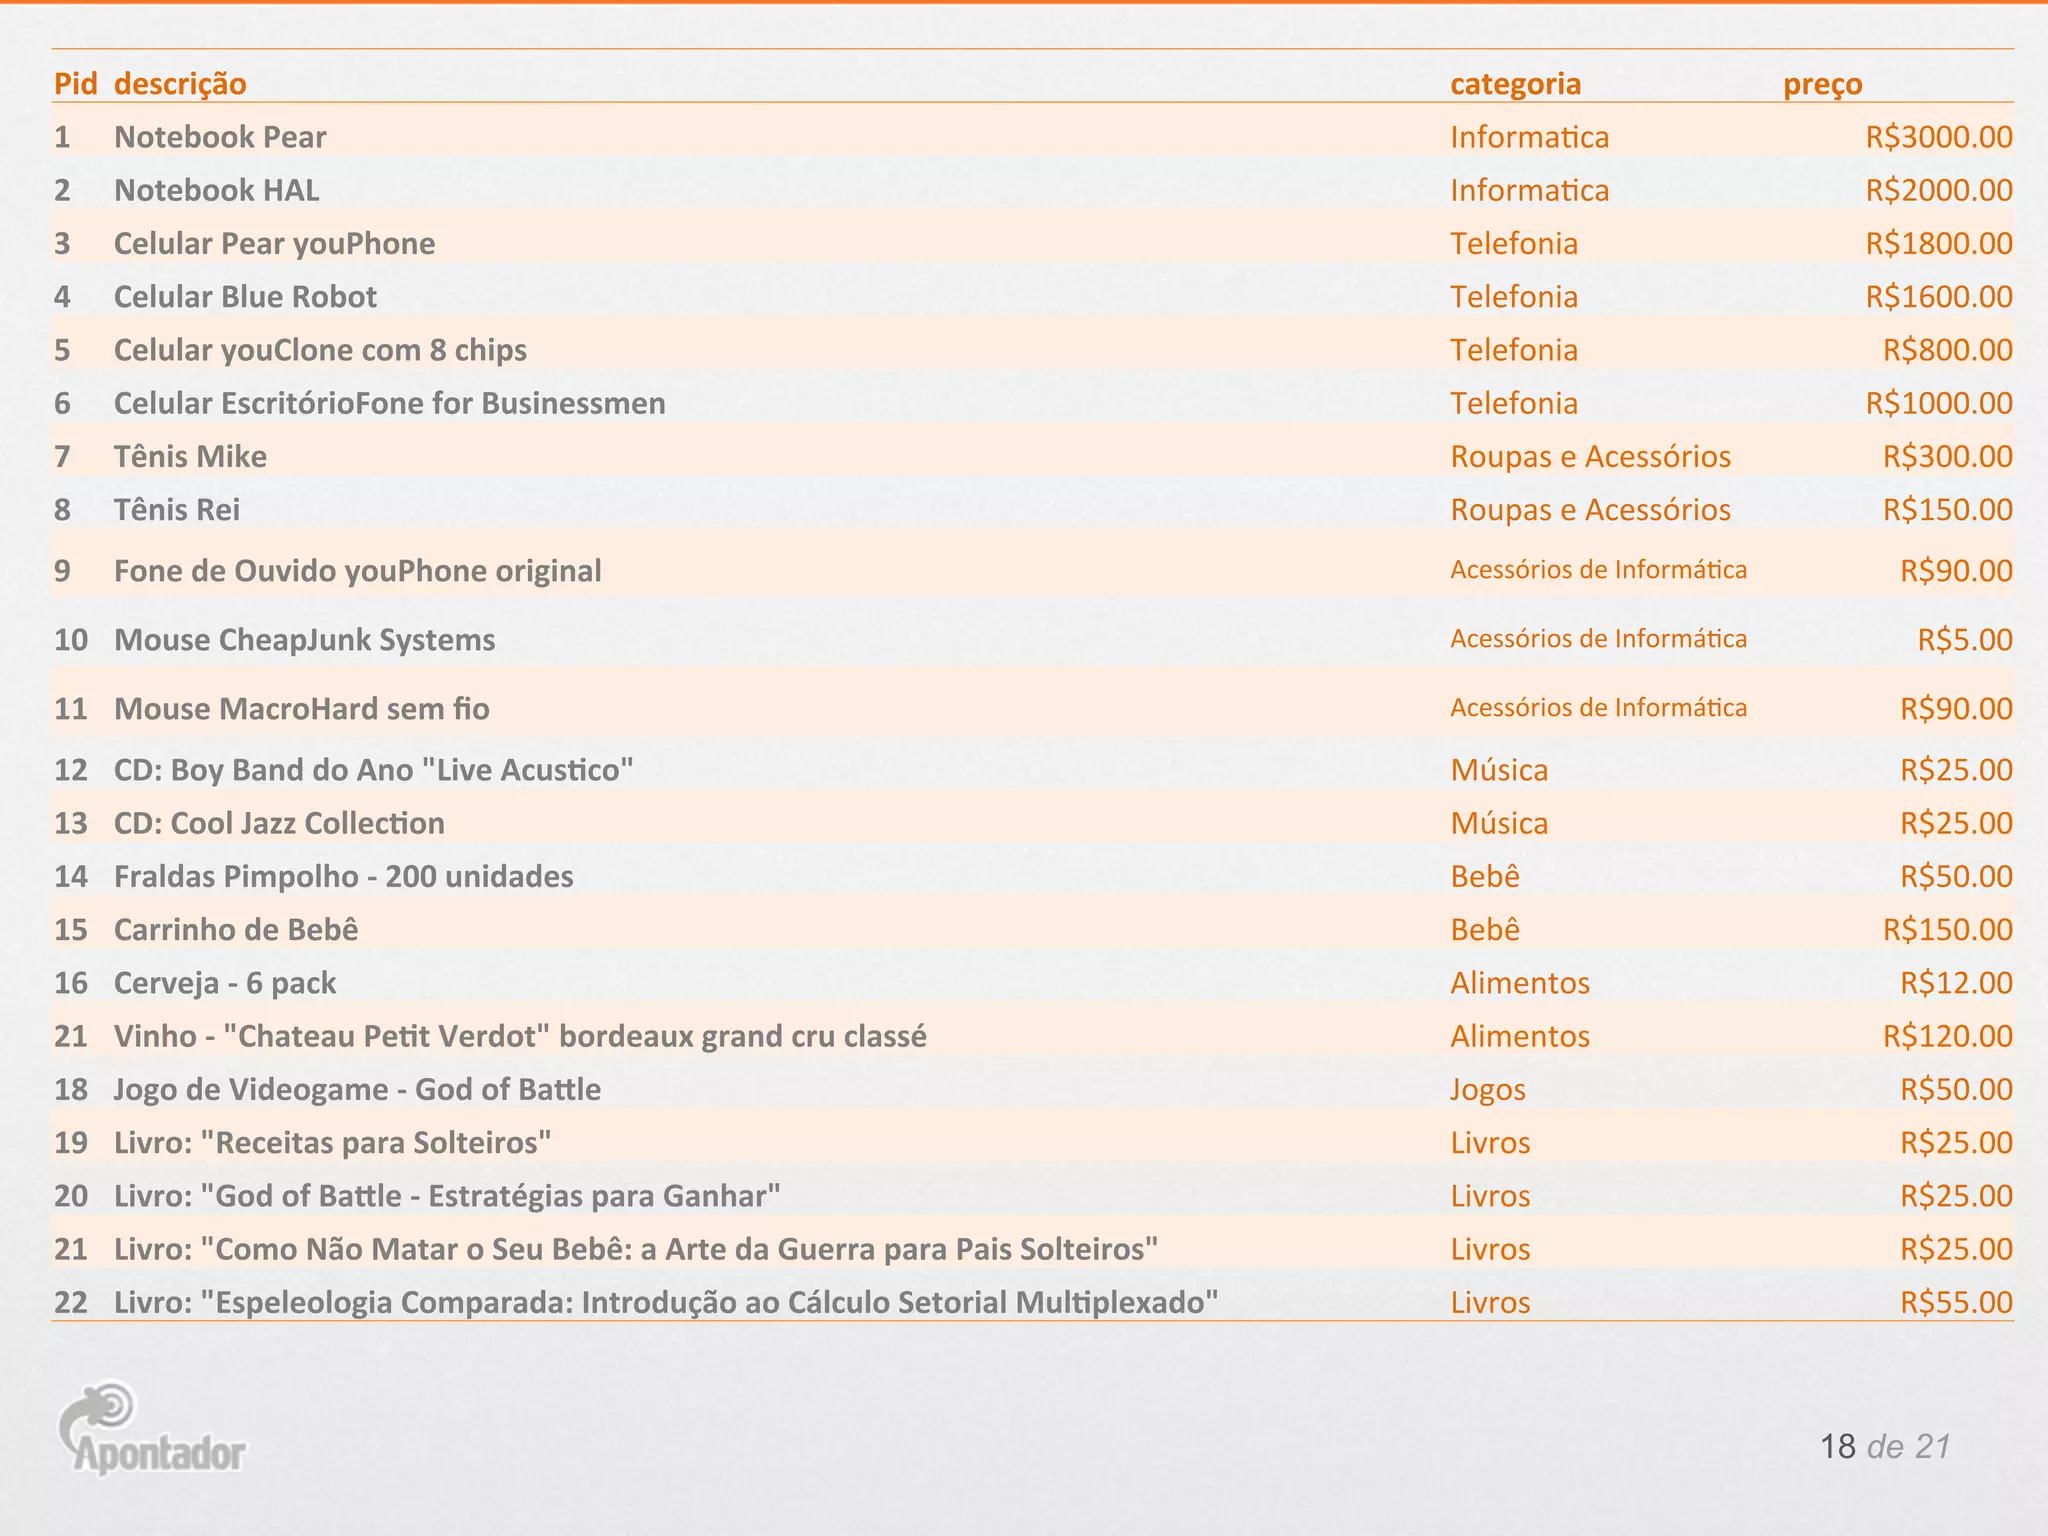Image resolution: width=2048 pixels, height=1536 pixels.
Task: Click the preço column header
Action: [x=1822, y=84]
